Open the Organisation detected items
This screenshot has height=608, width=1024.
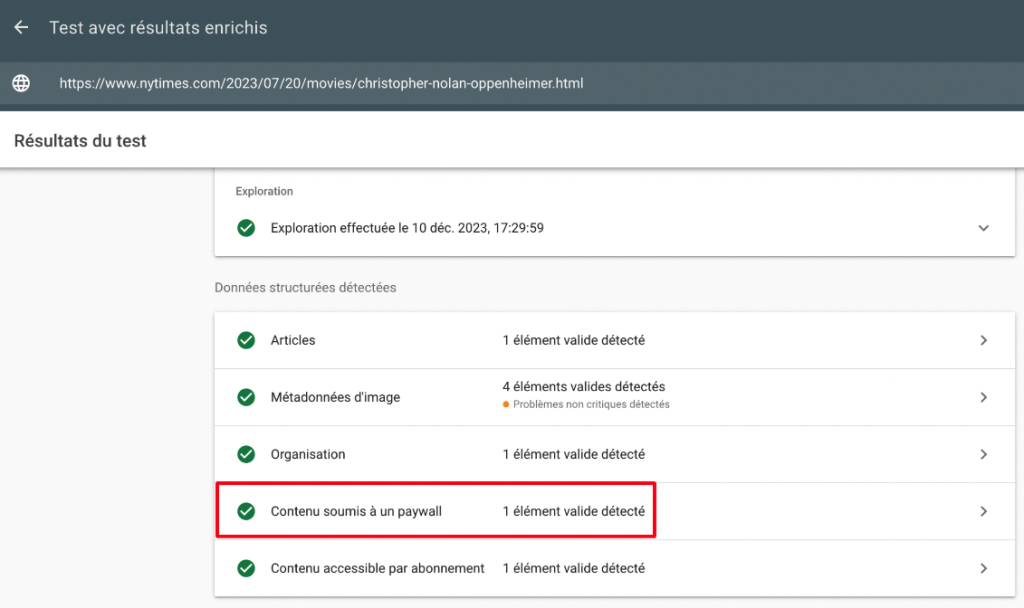(x=983, y=454)
